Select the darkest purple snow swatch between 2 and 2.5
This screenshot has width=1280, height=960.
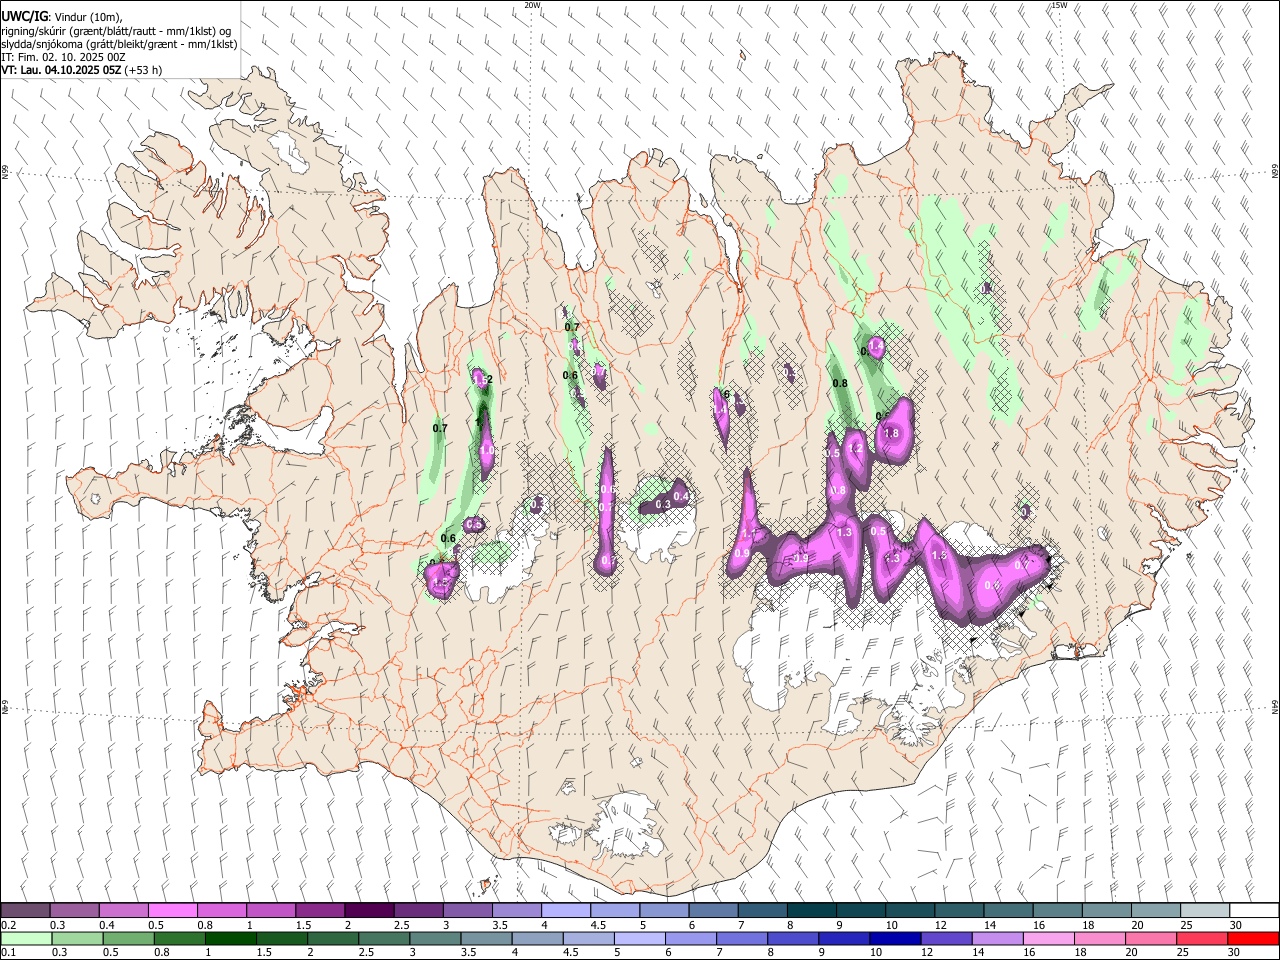pos(369,911)
